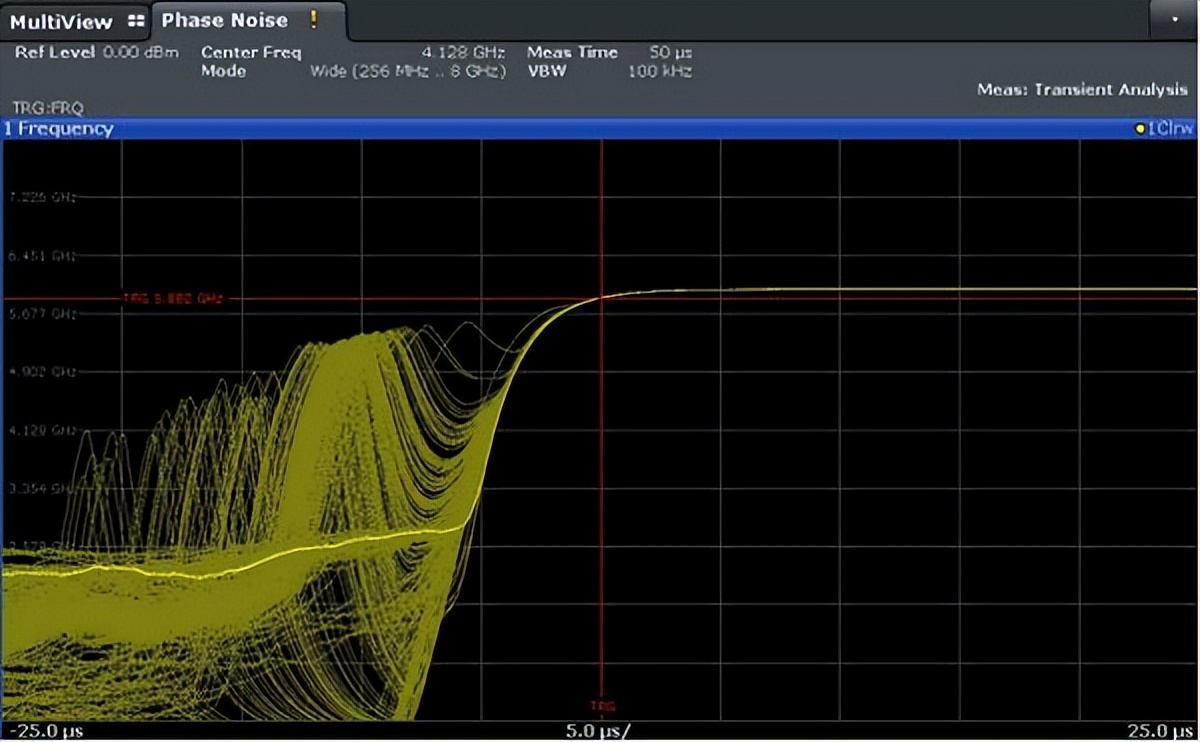Click the Center Freq 4.128 GHz value
Image resolution: width=1200 pixels, height=742 pixels.
[464, 52]
